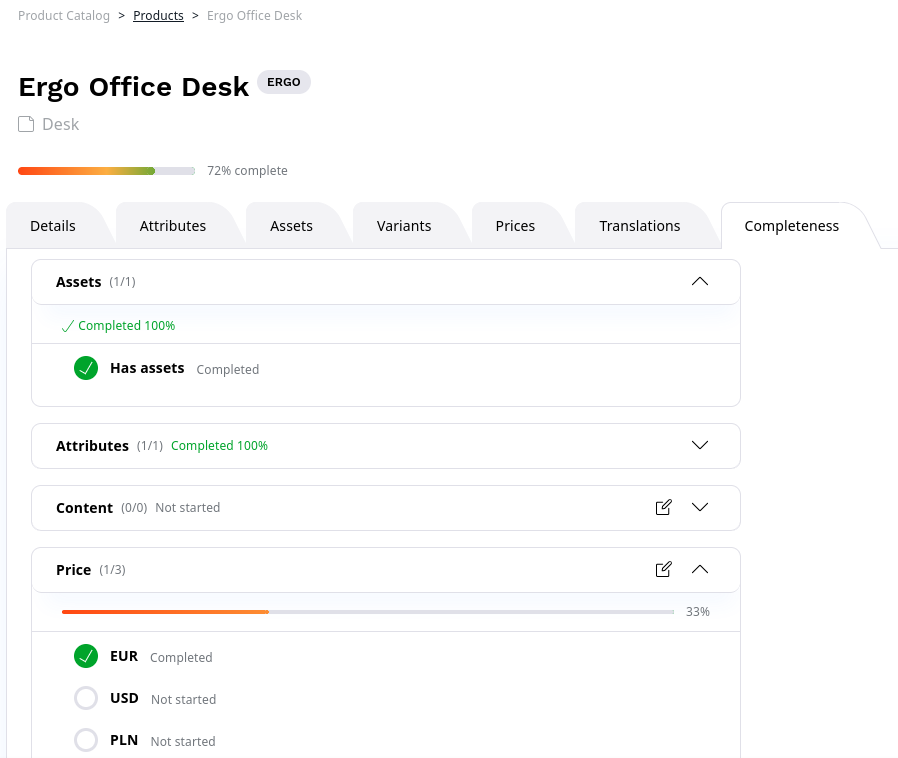Click the Products breadcrumb separator arrow

point(194,15)
